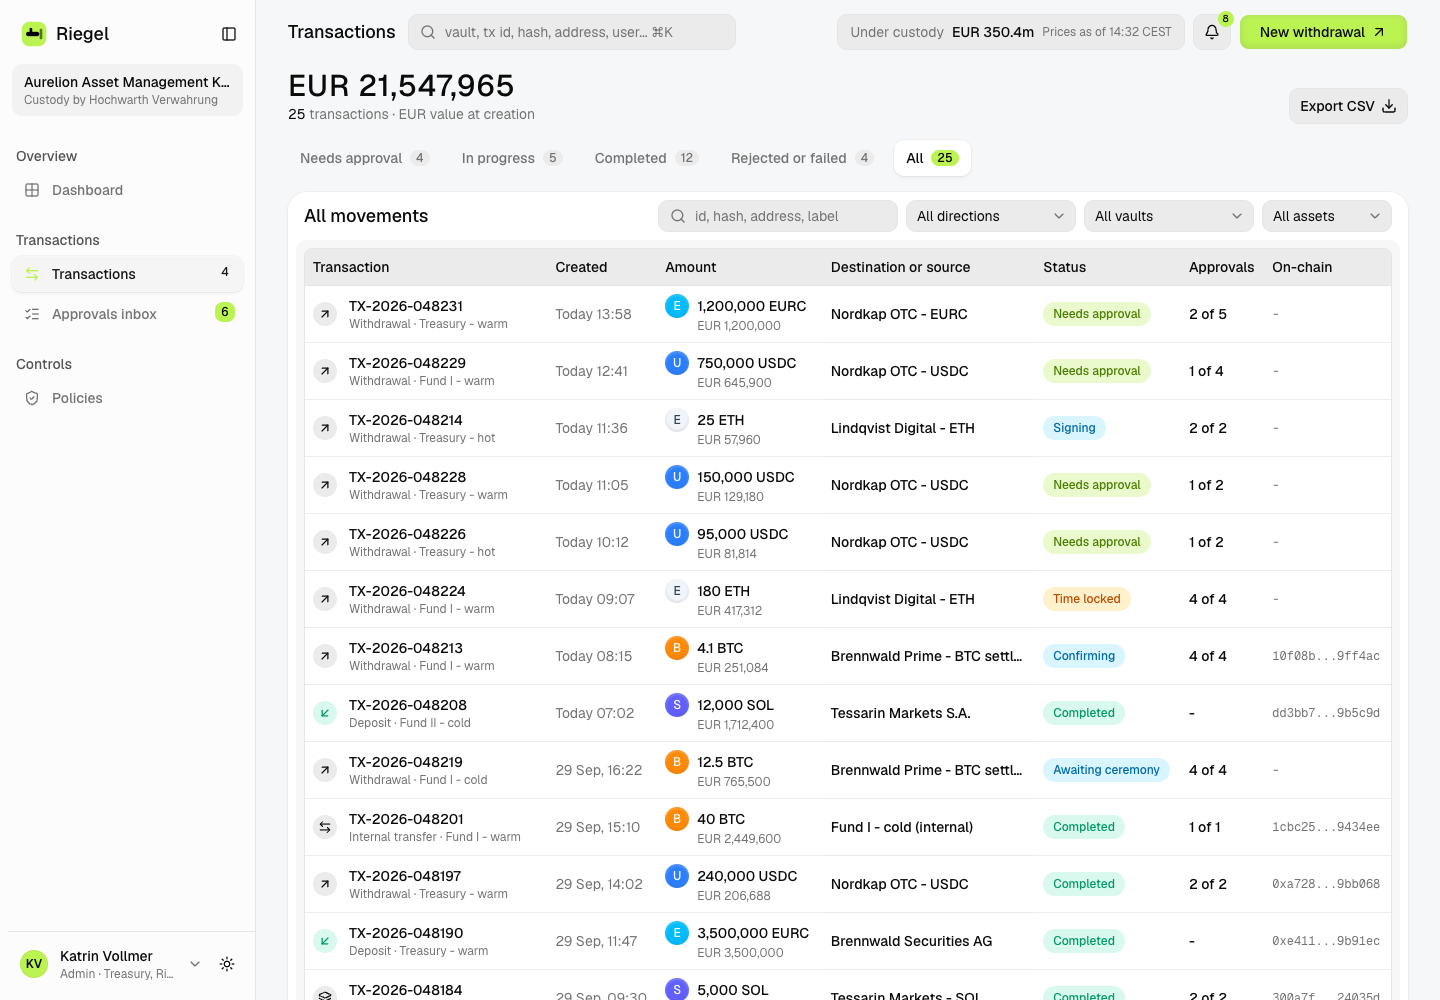Click the Approvals inbox checklist icon
The width and height of the screenshot is (1440, 1000).
32,314
